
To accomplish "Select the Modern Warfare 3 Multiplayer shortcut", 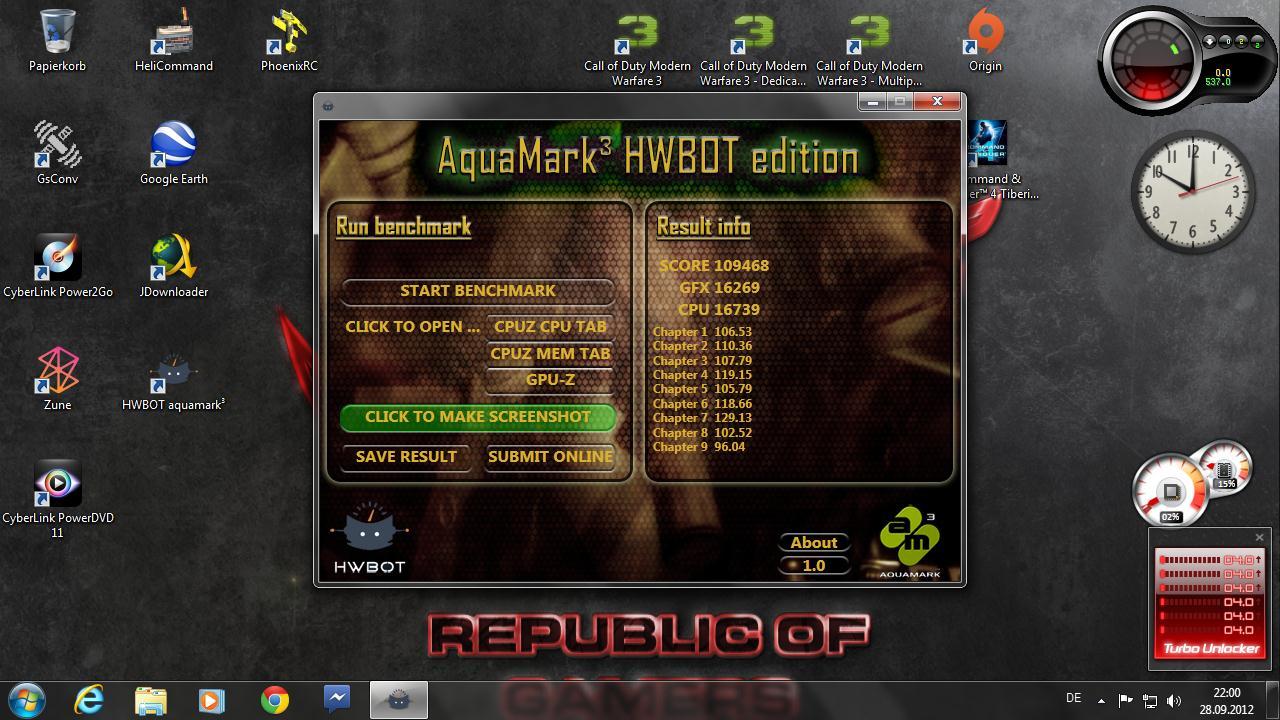I will [869, 48].
